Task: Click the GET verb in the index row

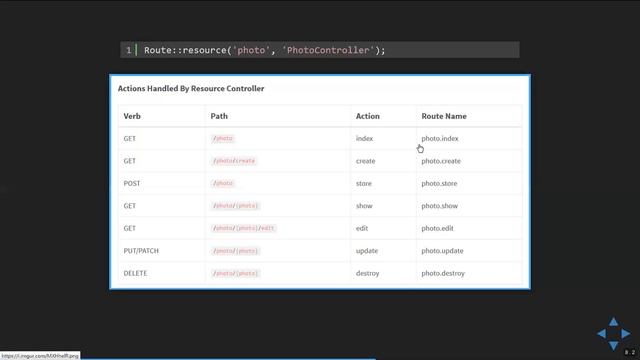Action: (130, 138)
